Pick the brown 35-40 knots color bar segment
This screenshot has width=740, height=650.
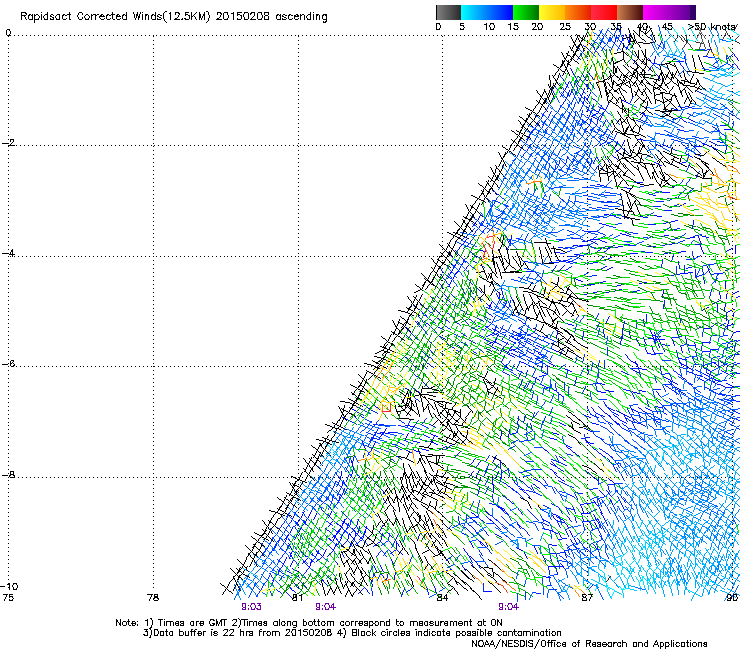[630, 12]
